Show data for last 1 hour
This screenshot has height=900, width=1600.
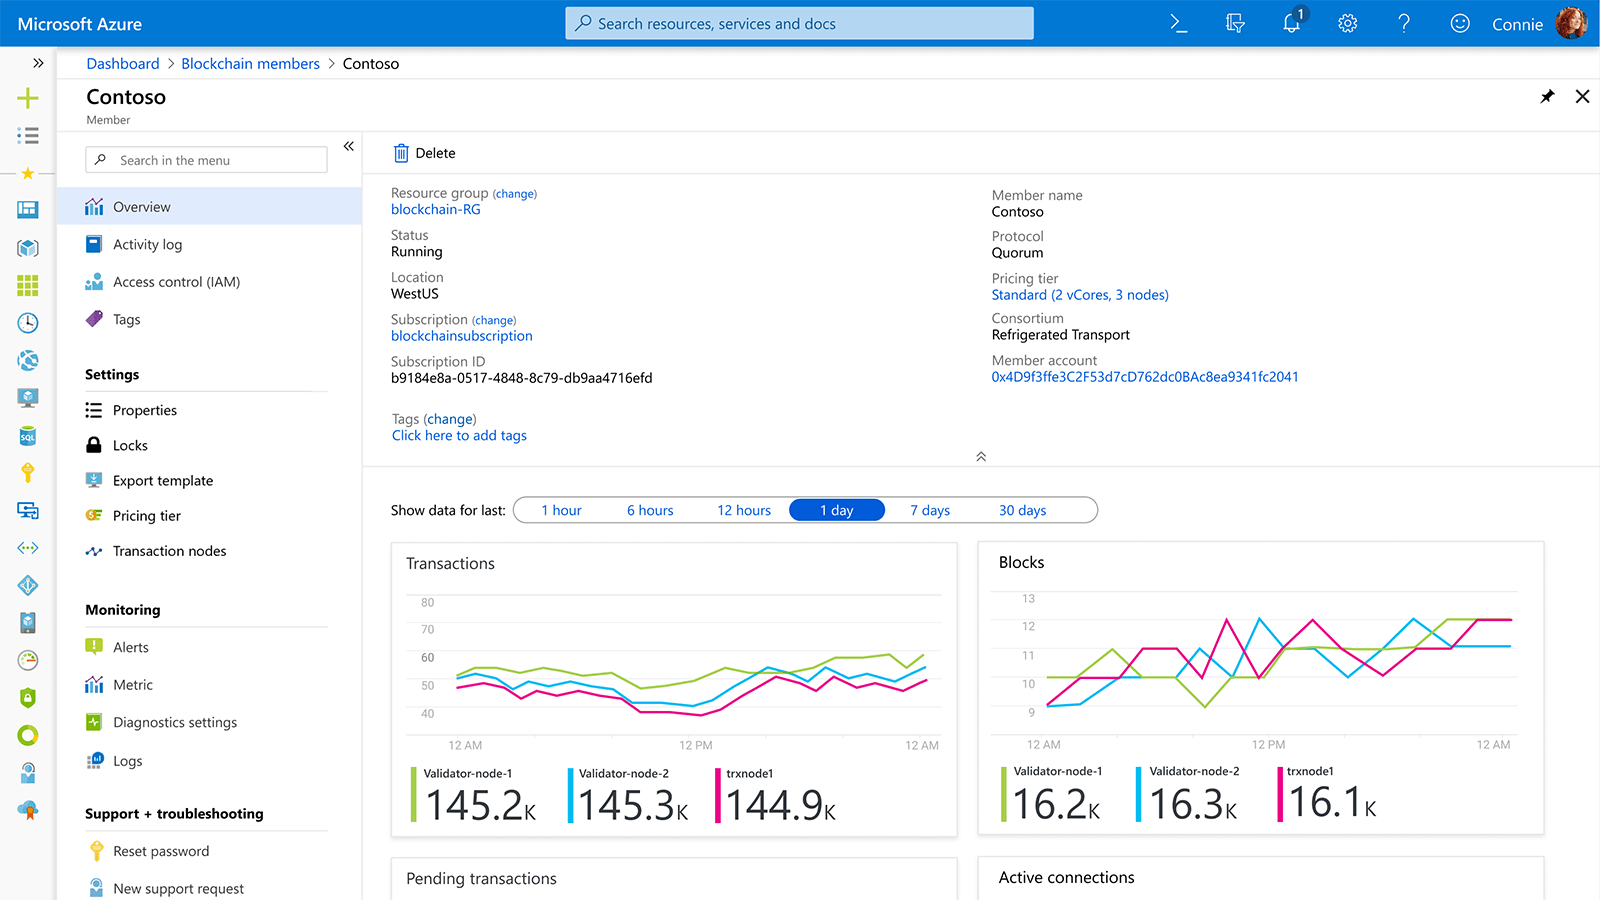pyautogui.click(x=561, y=510)
